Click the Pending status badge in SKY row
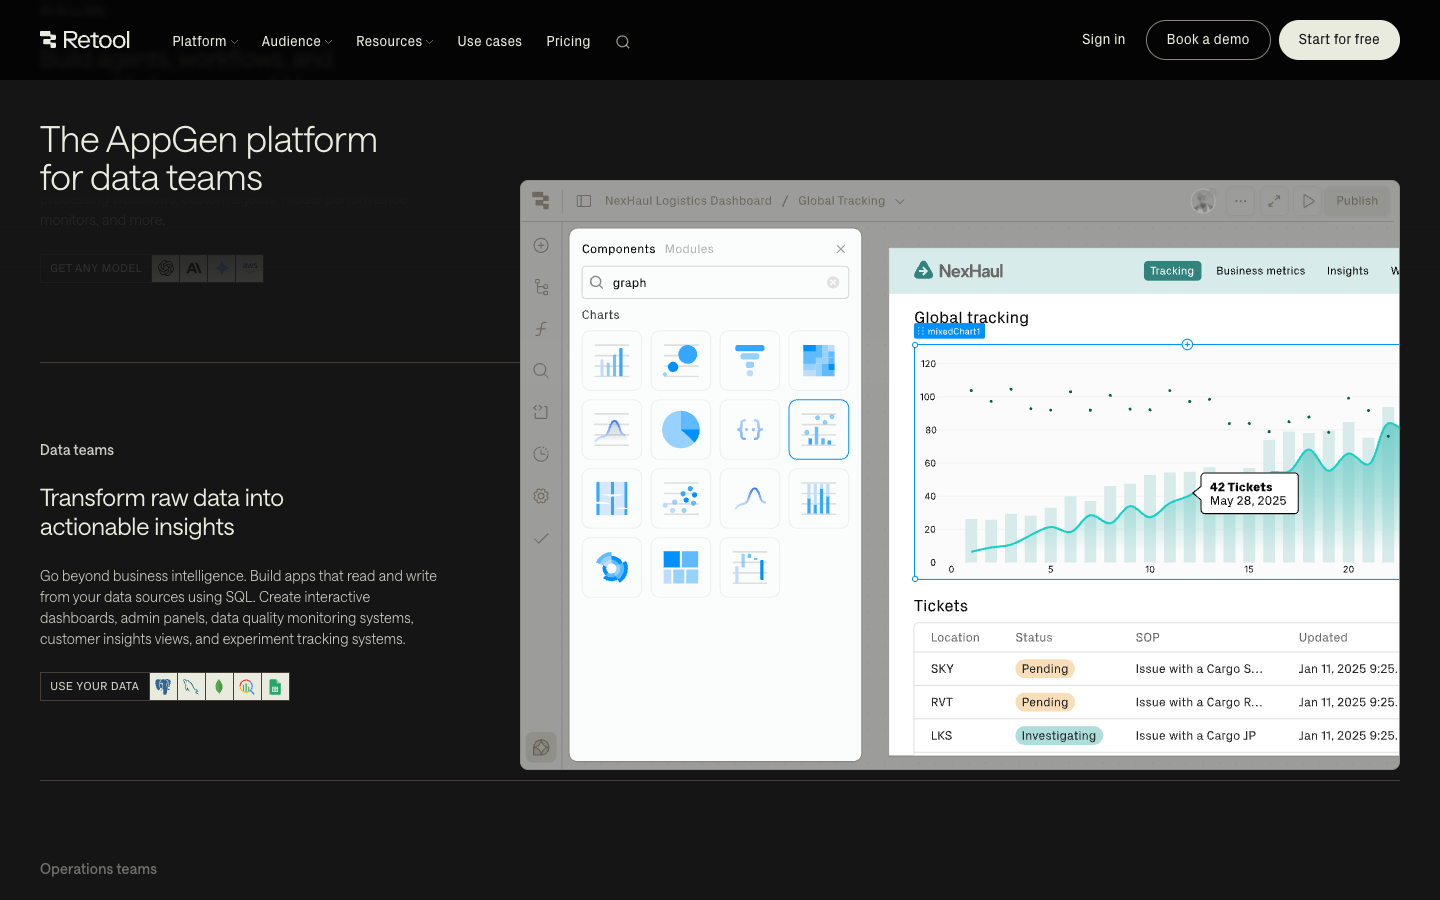This screenshot has height=900, width=1440. (1045, 669)
